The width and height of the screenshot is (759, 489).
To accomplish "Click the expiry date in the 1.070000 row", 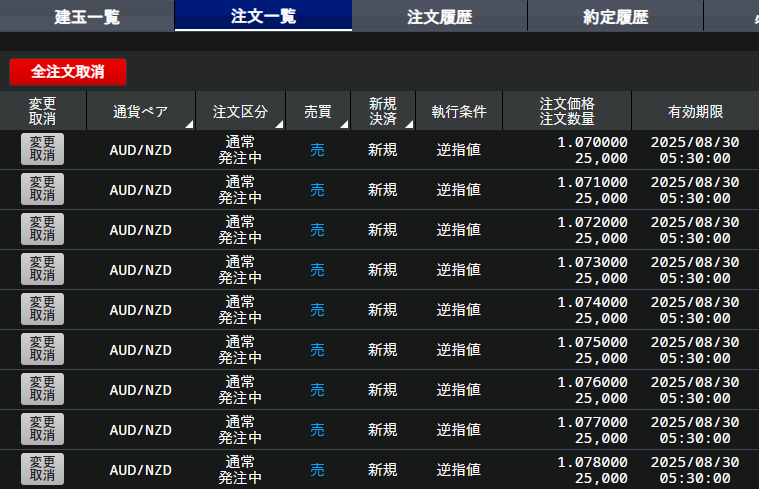I will [x=695, y=150].
